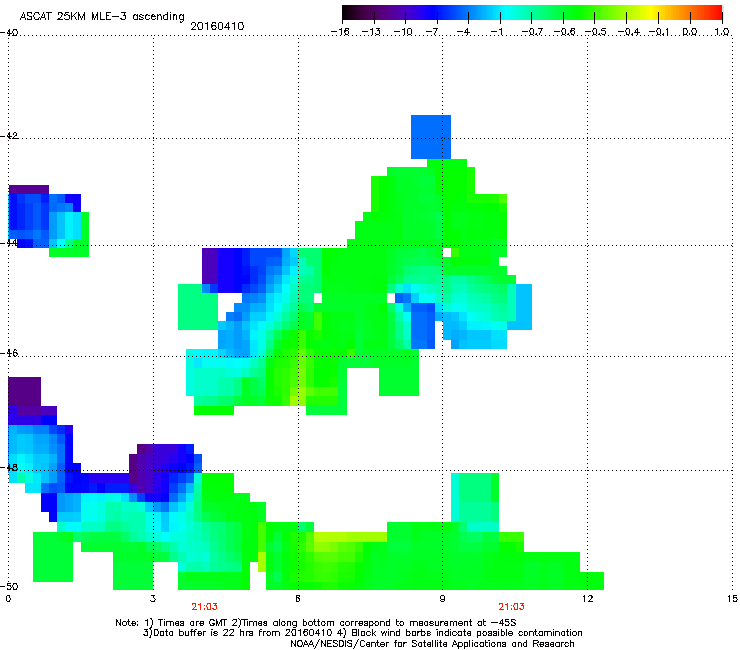Screen dimensions: 740x650
Task: Click the -7 color bar label
Action: 433,32
